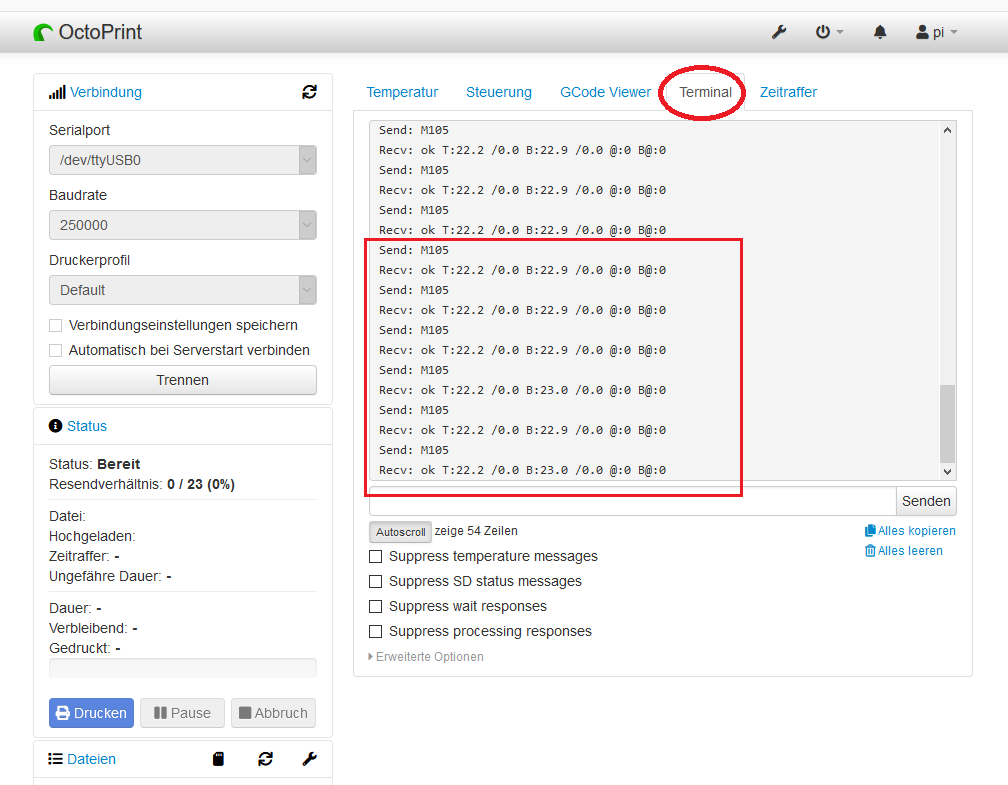Open file settings wrench in Dateien
Image resolution: width=1008 pixels, height=785 pixels.
(309, 759)
